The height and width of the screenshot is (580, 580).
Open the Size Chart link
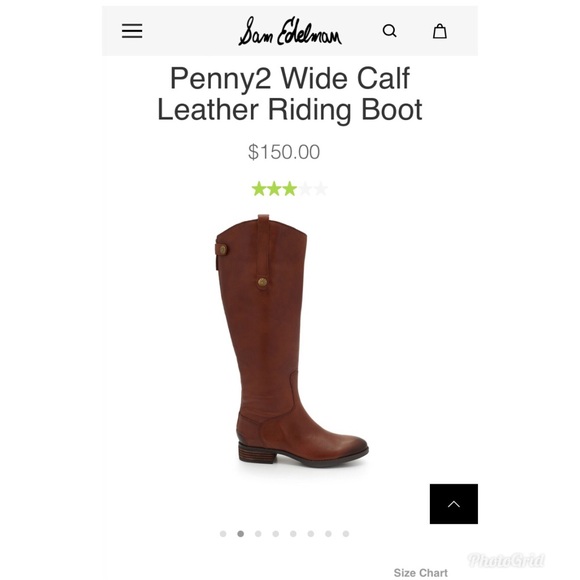click(421, 573)
